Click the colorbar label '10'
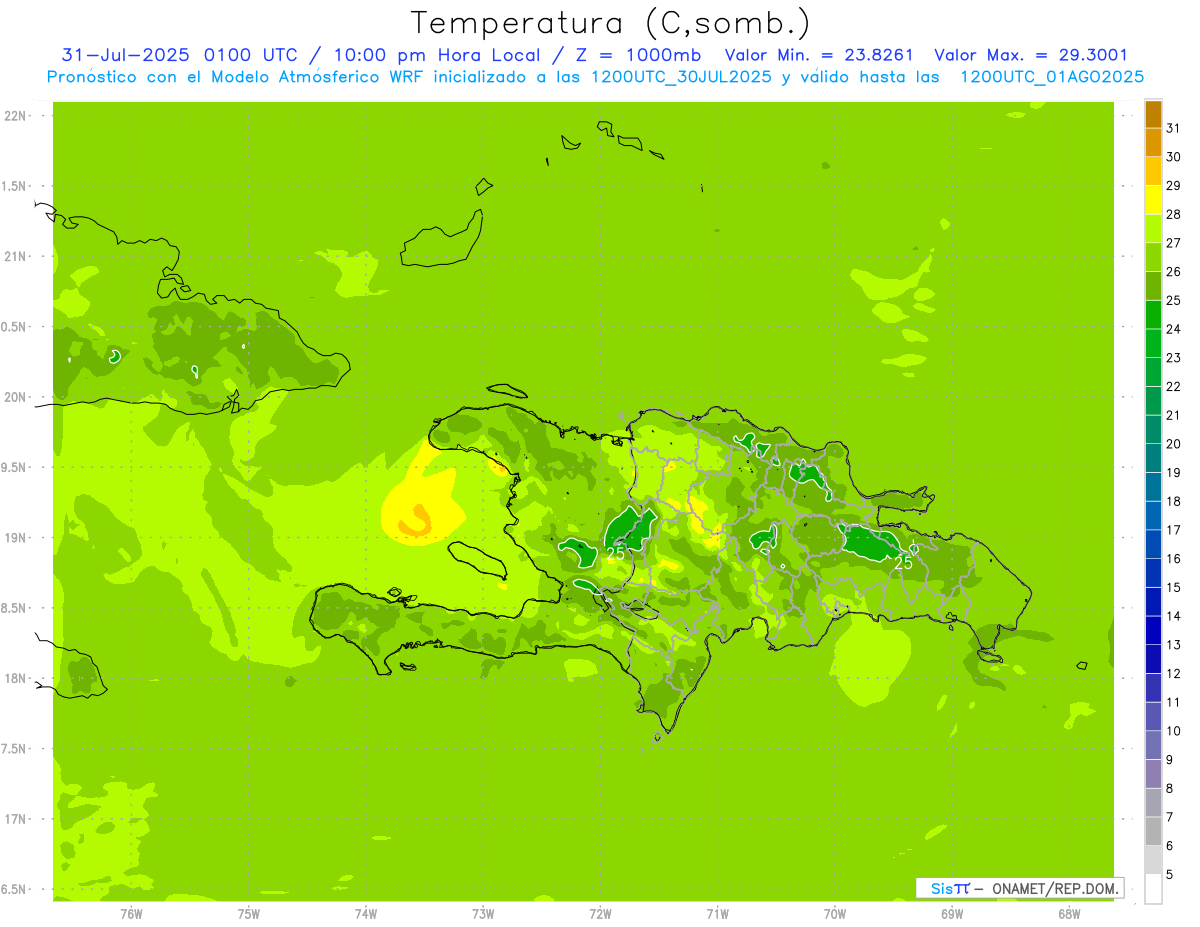Screen dimensions: 1200x927 point(1173,731)
